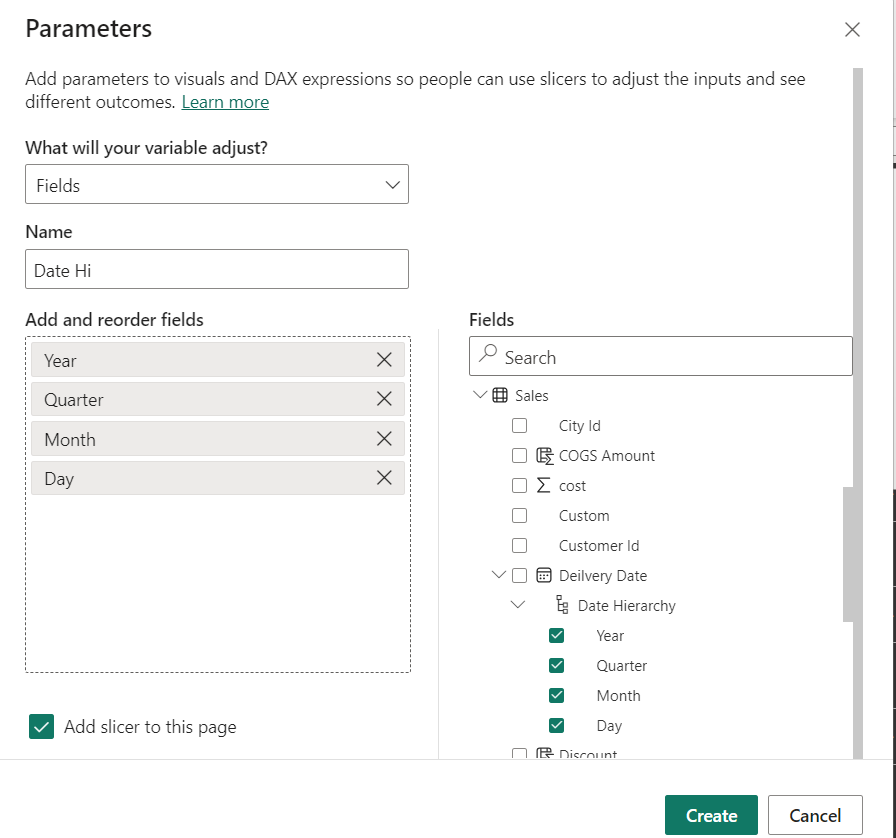Remove Quarter from the reorder list
Viewport: 896px width, 838px height.
(384, 398)
